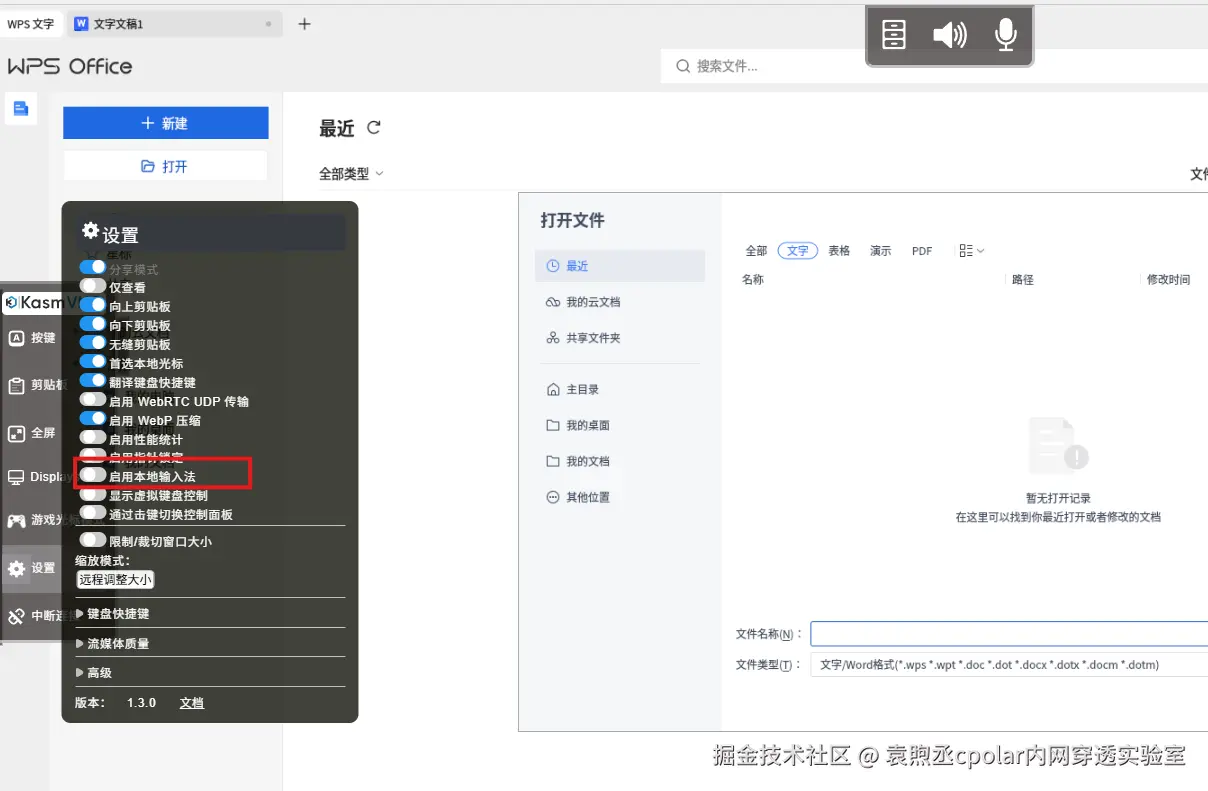1208x791 pixels.
Task: Sort by 名称 column header
Action: pos(753,280)
